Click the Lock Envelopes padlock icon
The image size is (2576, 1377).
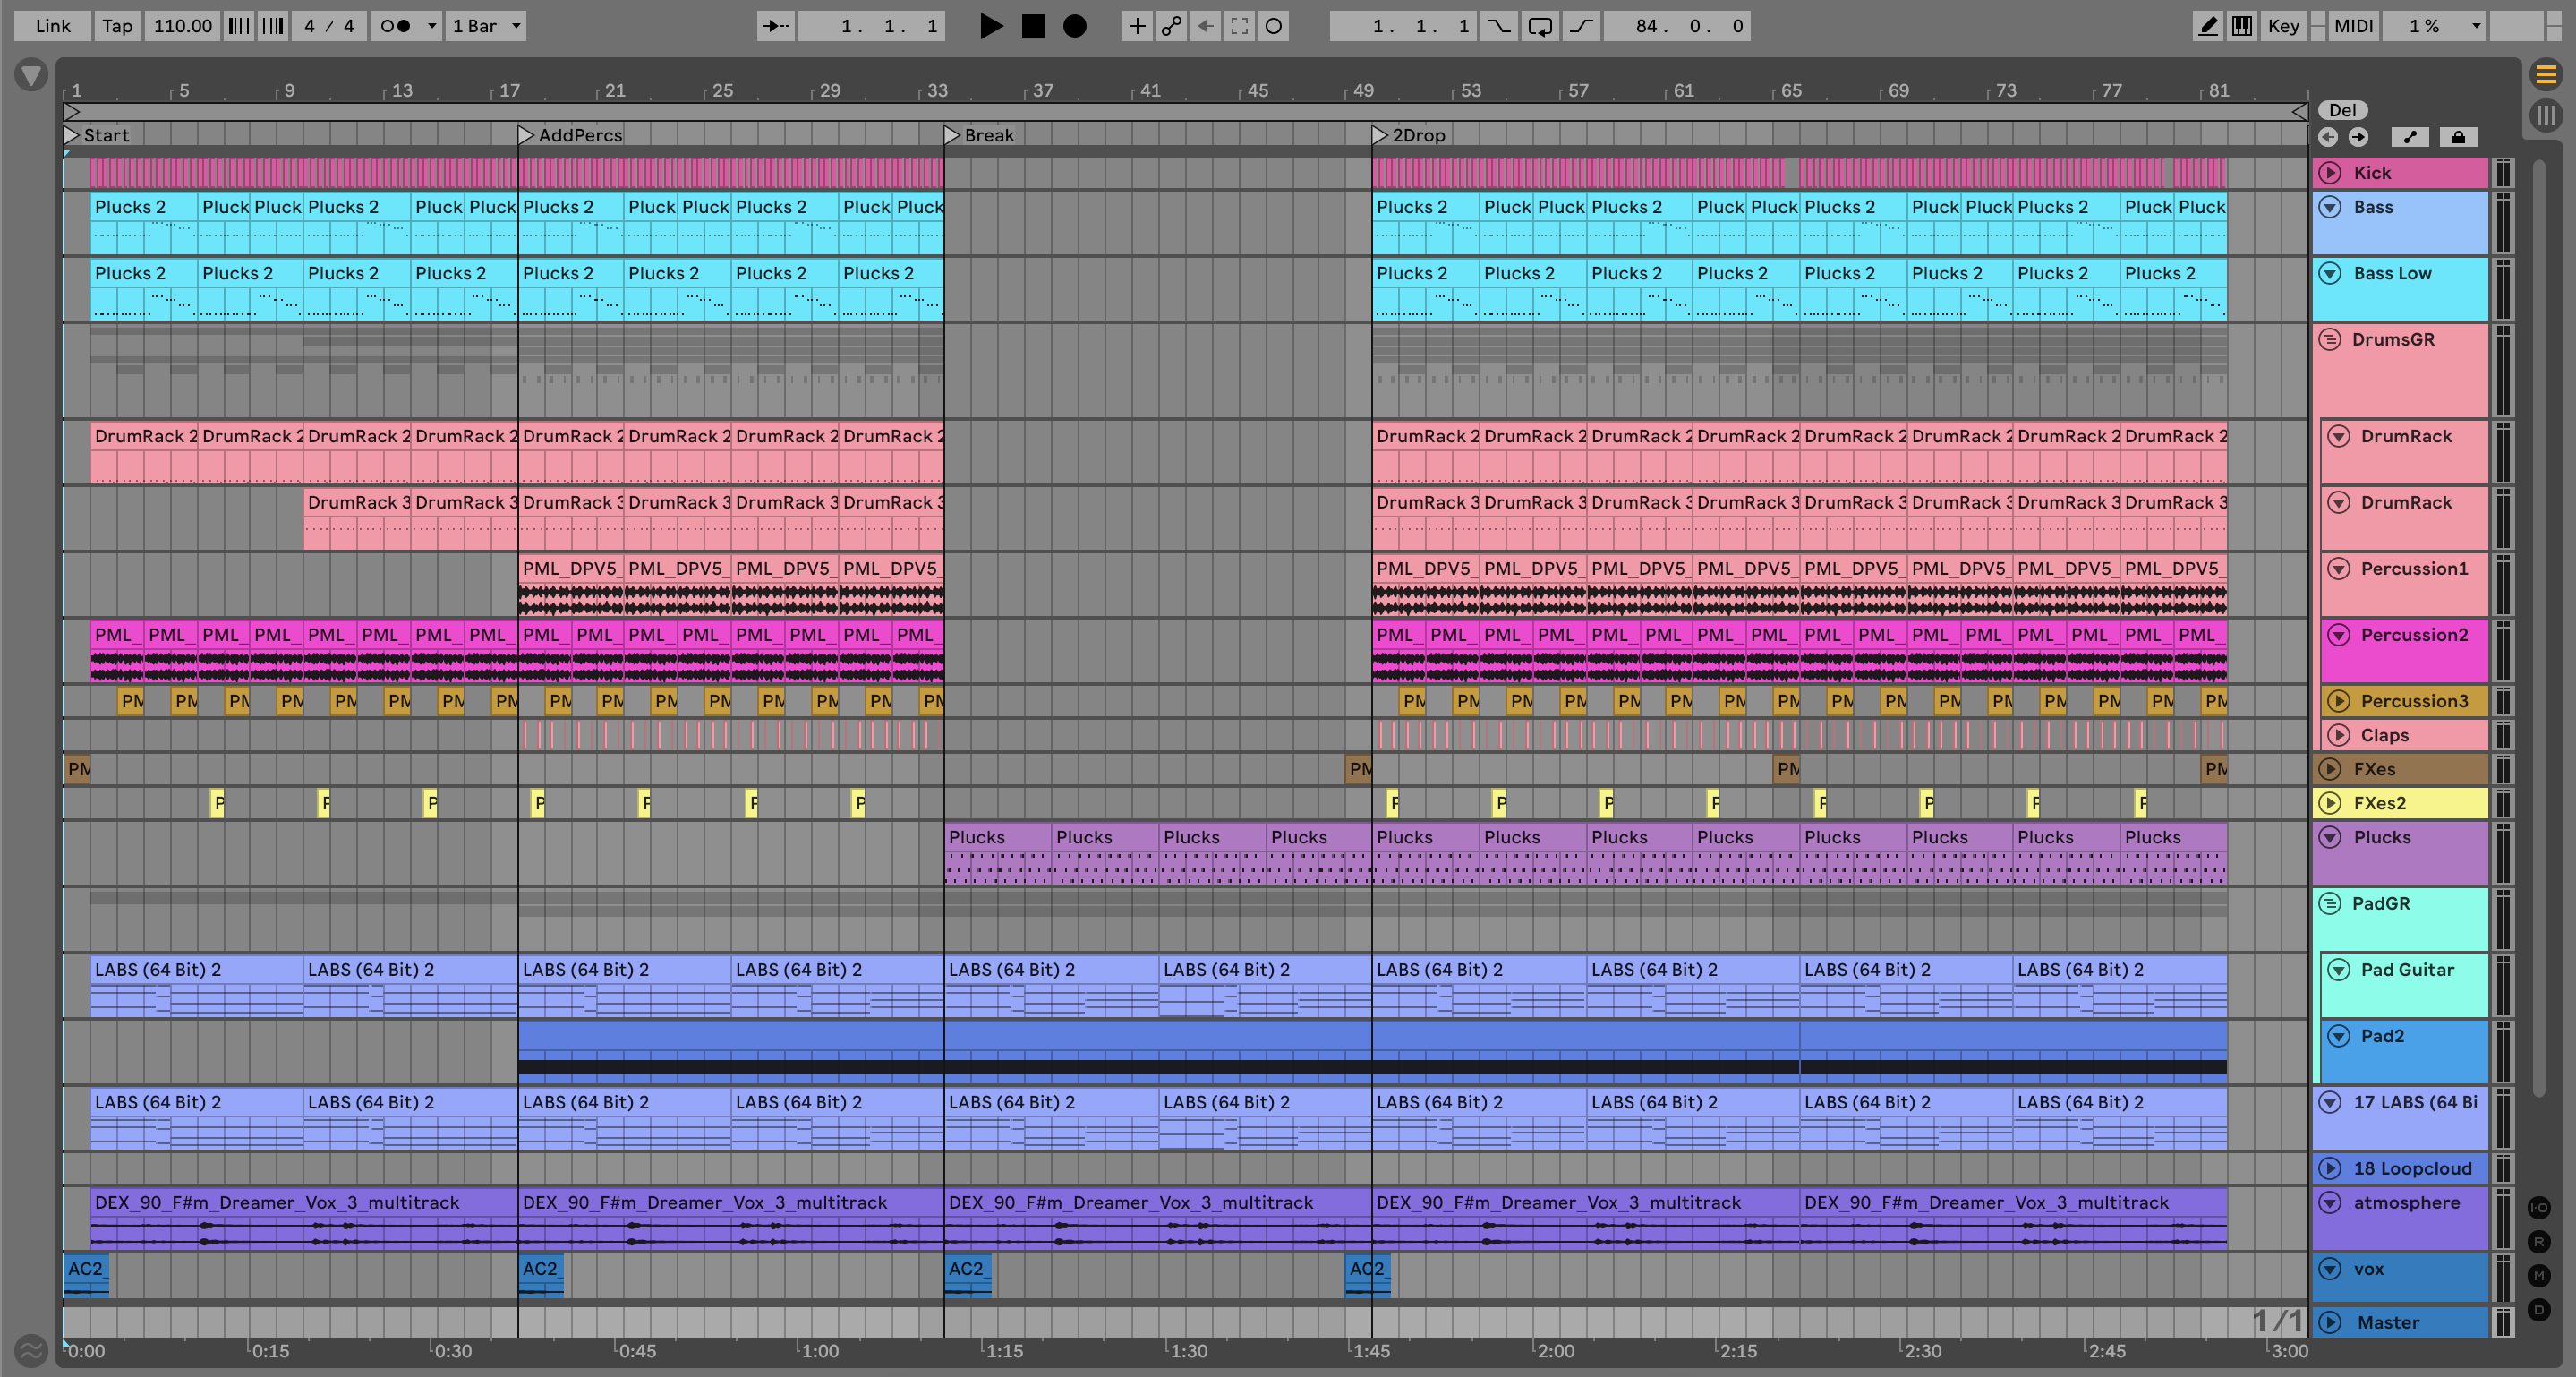pyautogui.click(x=2458, y=137)
